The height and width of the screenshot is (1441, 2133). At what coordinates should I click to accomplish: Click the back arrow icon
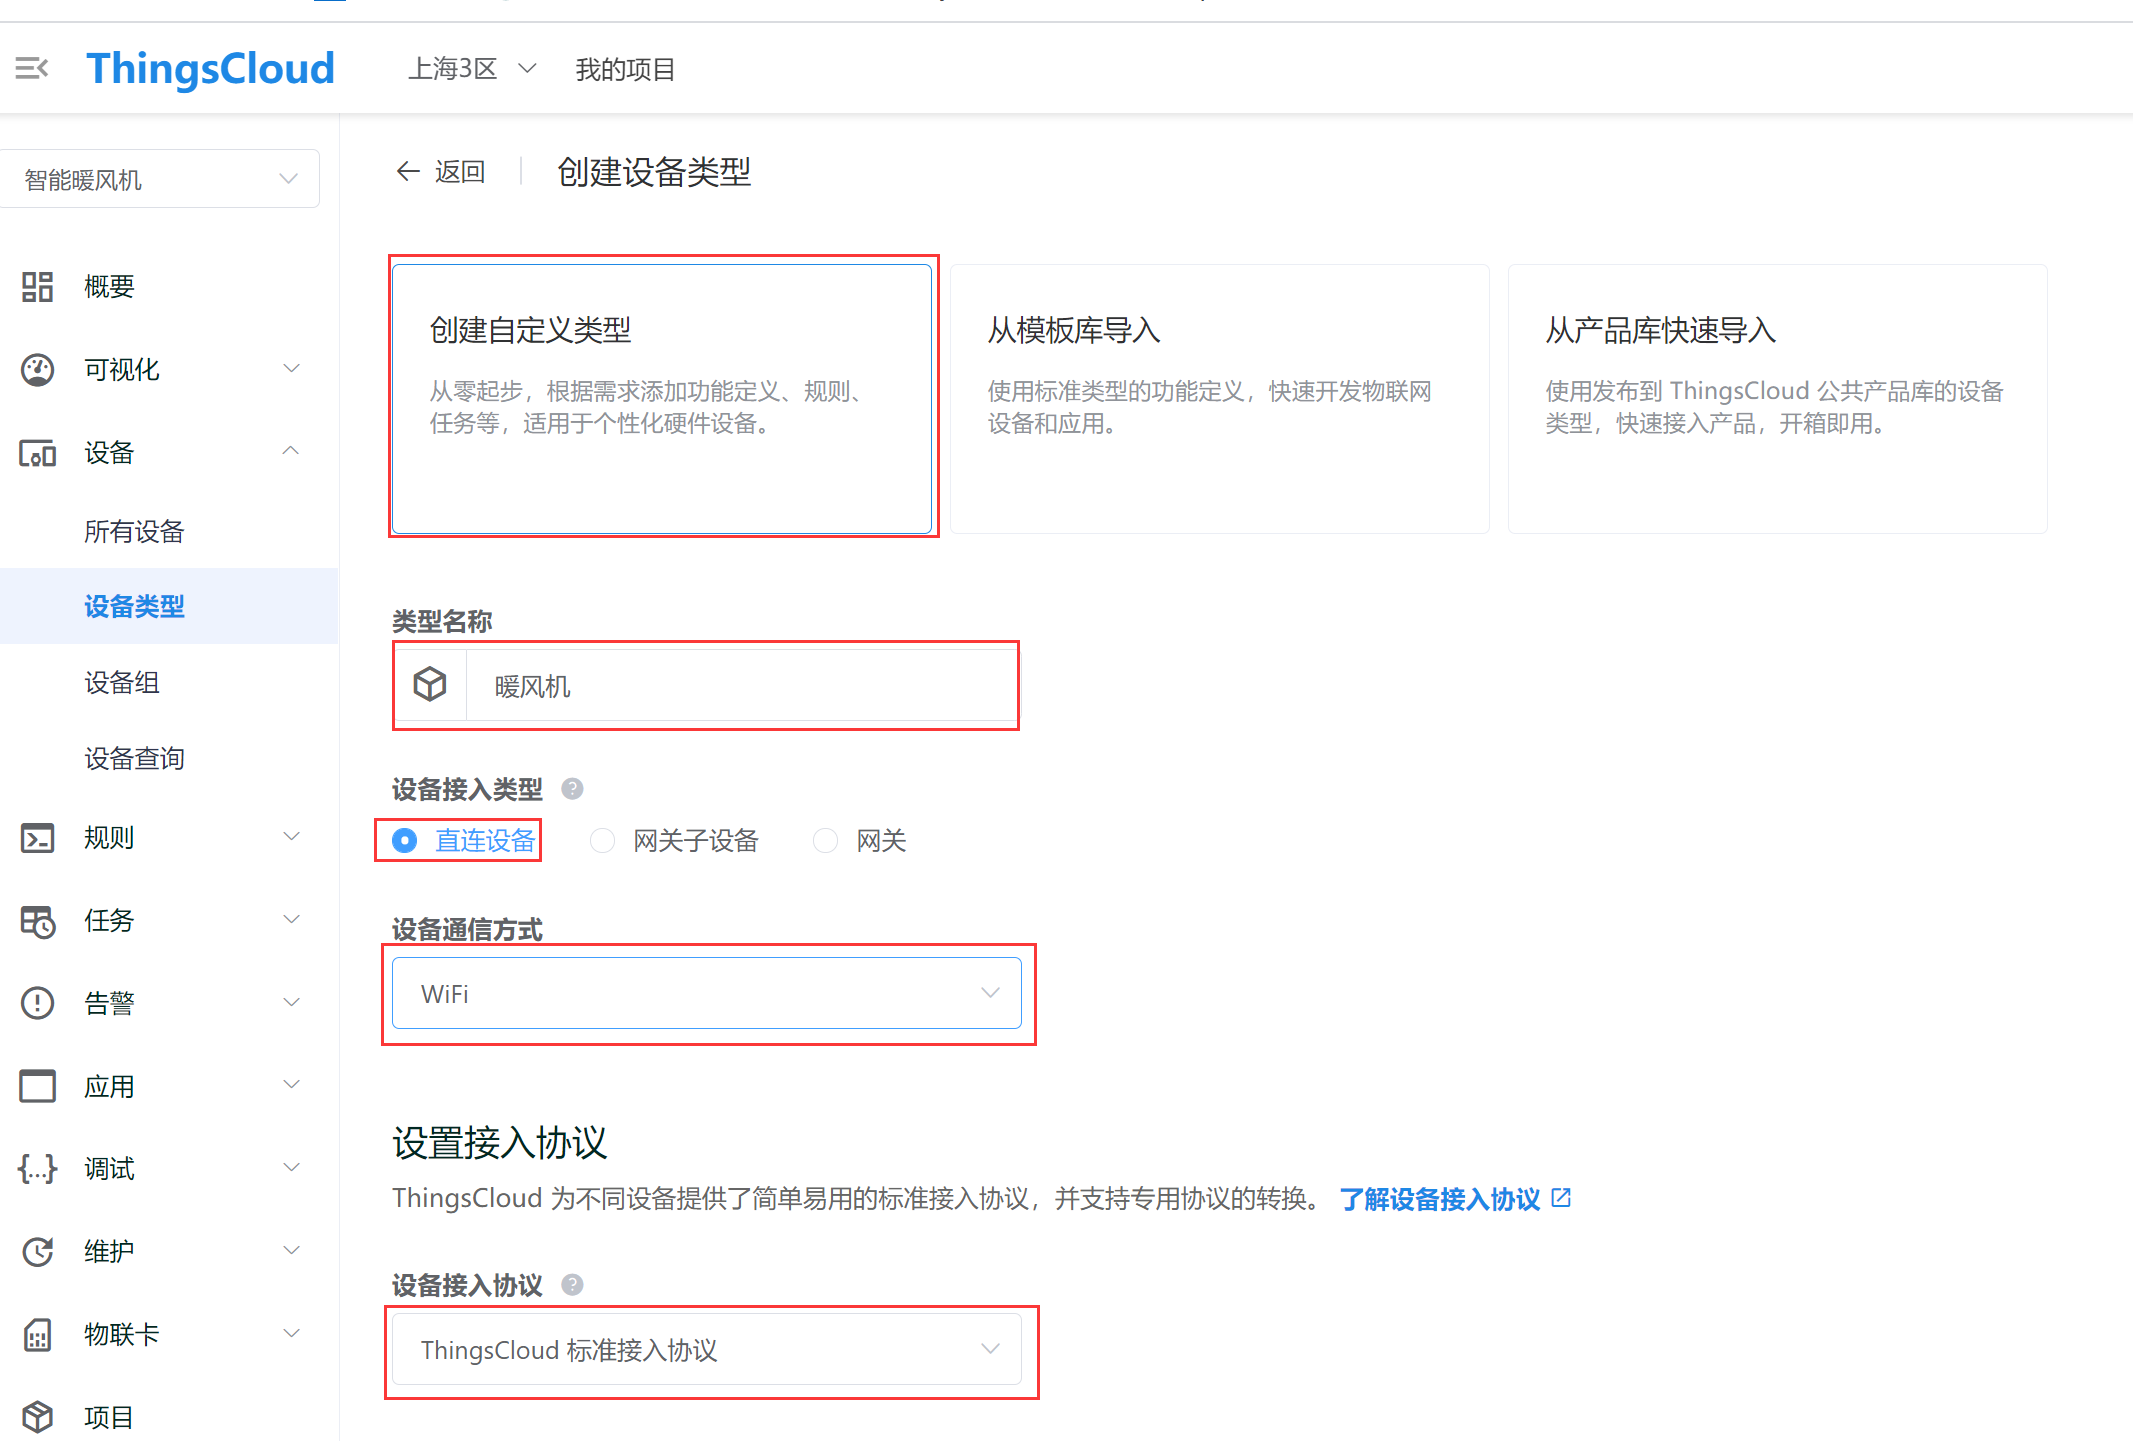pos(407,171)
